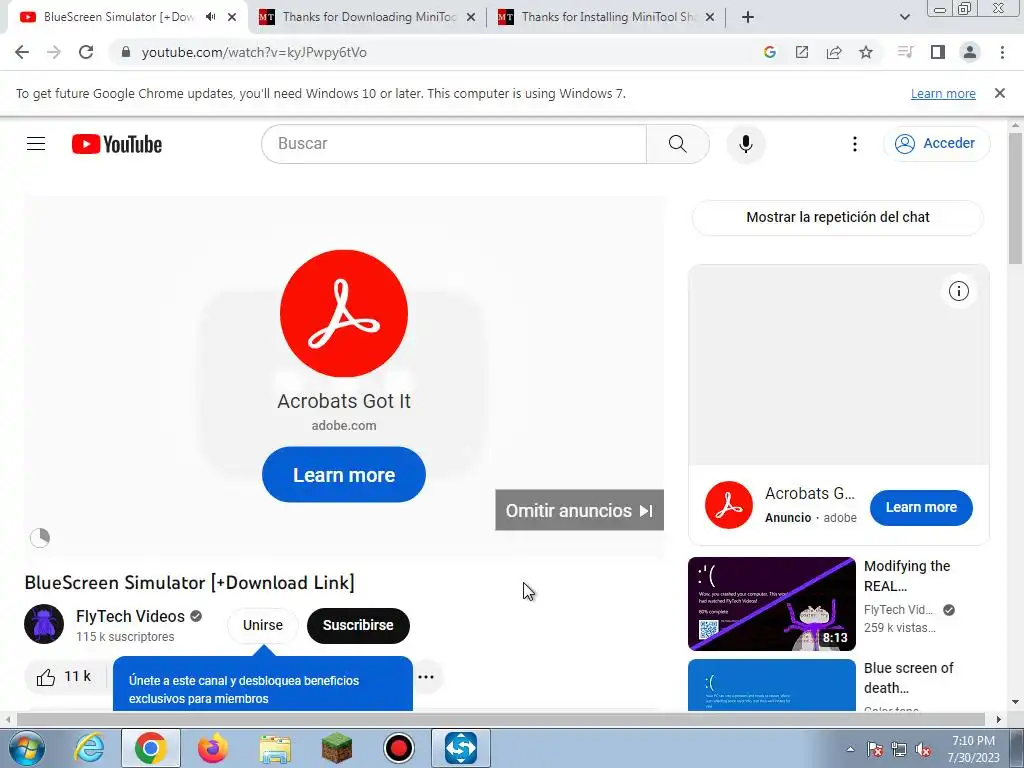Launch Internet Explorer from taskbar
Viewport: 1024px width, 768px height.
(x=89, y=748)
